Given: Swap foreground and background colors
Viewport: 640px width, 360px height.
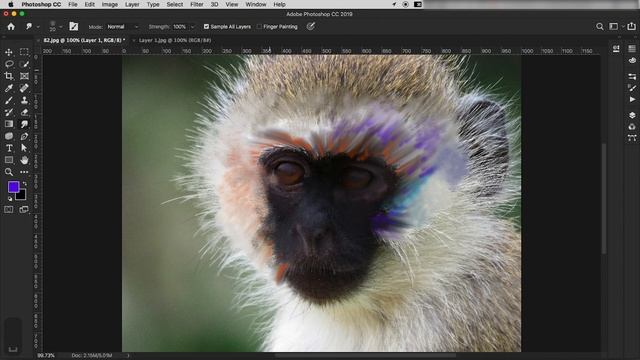Looking at the screenshot, I should [x=24, y=184].
